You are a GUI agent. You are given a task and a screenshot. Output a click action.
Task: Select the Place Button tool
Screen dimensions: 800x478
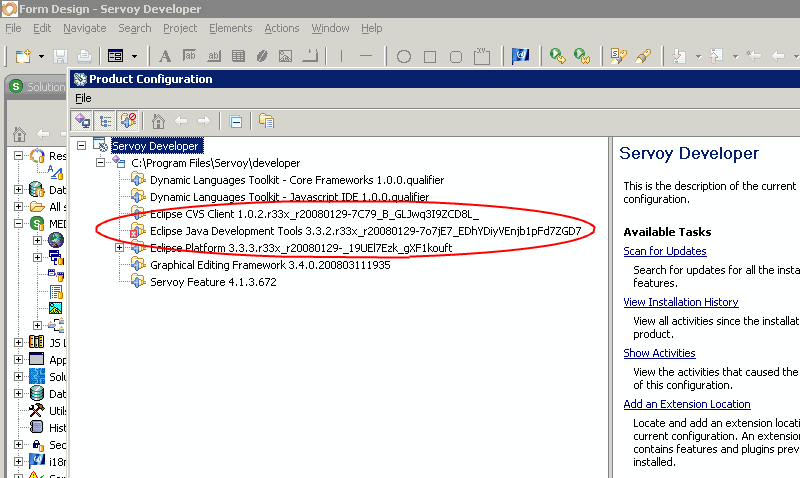pos(214,56)
